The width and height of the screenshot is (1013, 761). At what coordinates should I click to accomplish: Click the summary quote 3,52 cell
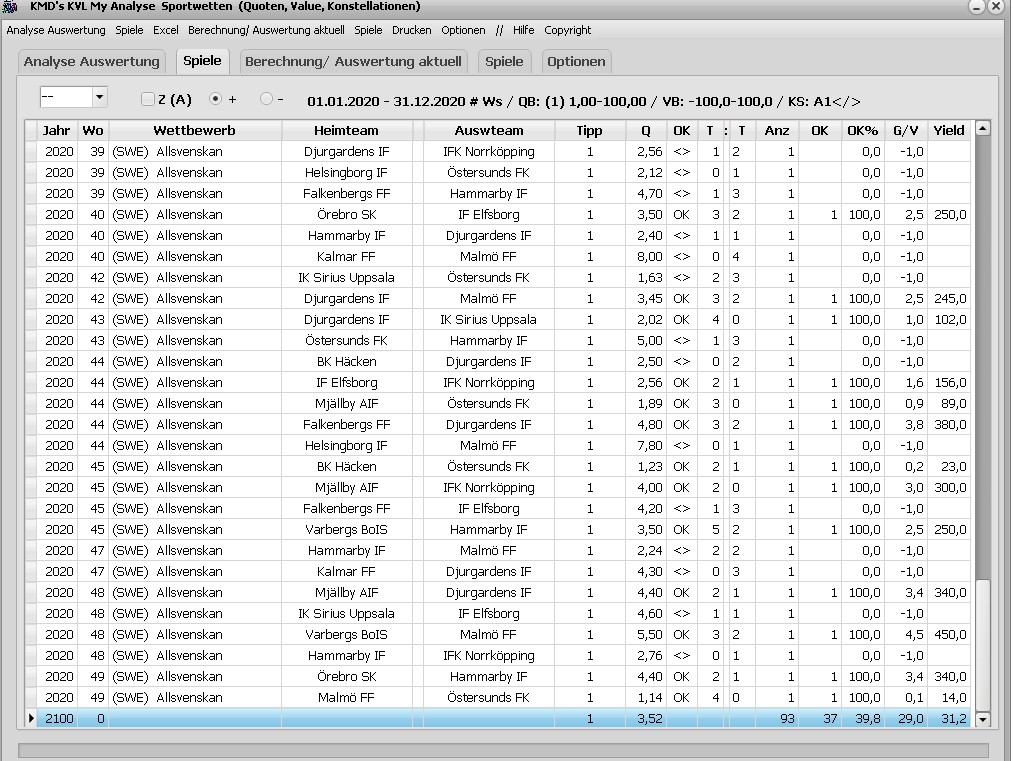tap(646, 718)
